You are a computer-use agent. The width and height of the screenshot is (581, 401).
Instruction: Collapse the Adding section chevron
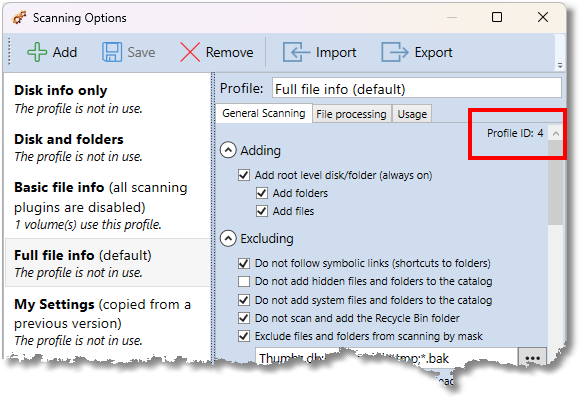228,150
